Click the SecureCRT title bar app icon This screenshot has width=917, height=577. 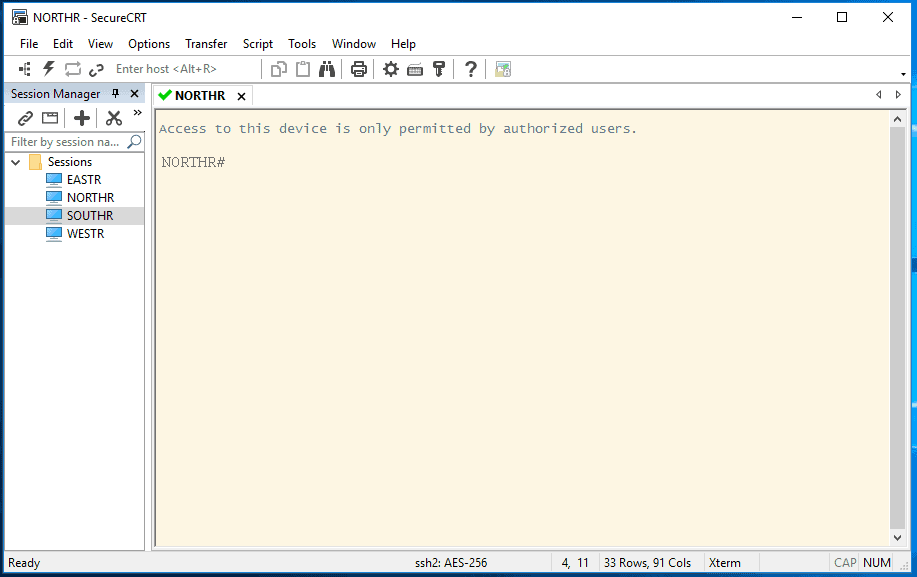tap(19, 18)
